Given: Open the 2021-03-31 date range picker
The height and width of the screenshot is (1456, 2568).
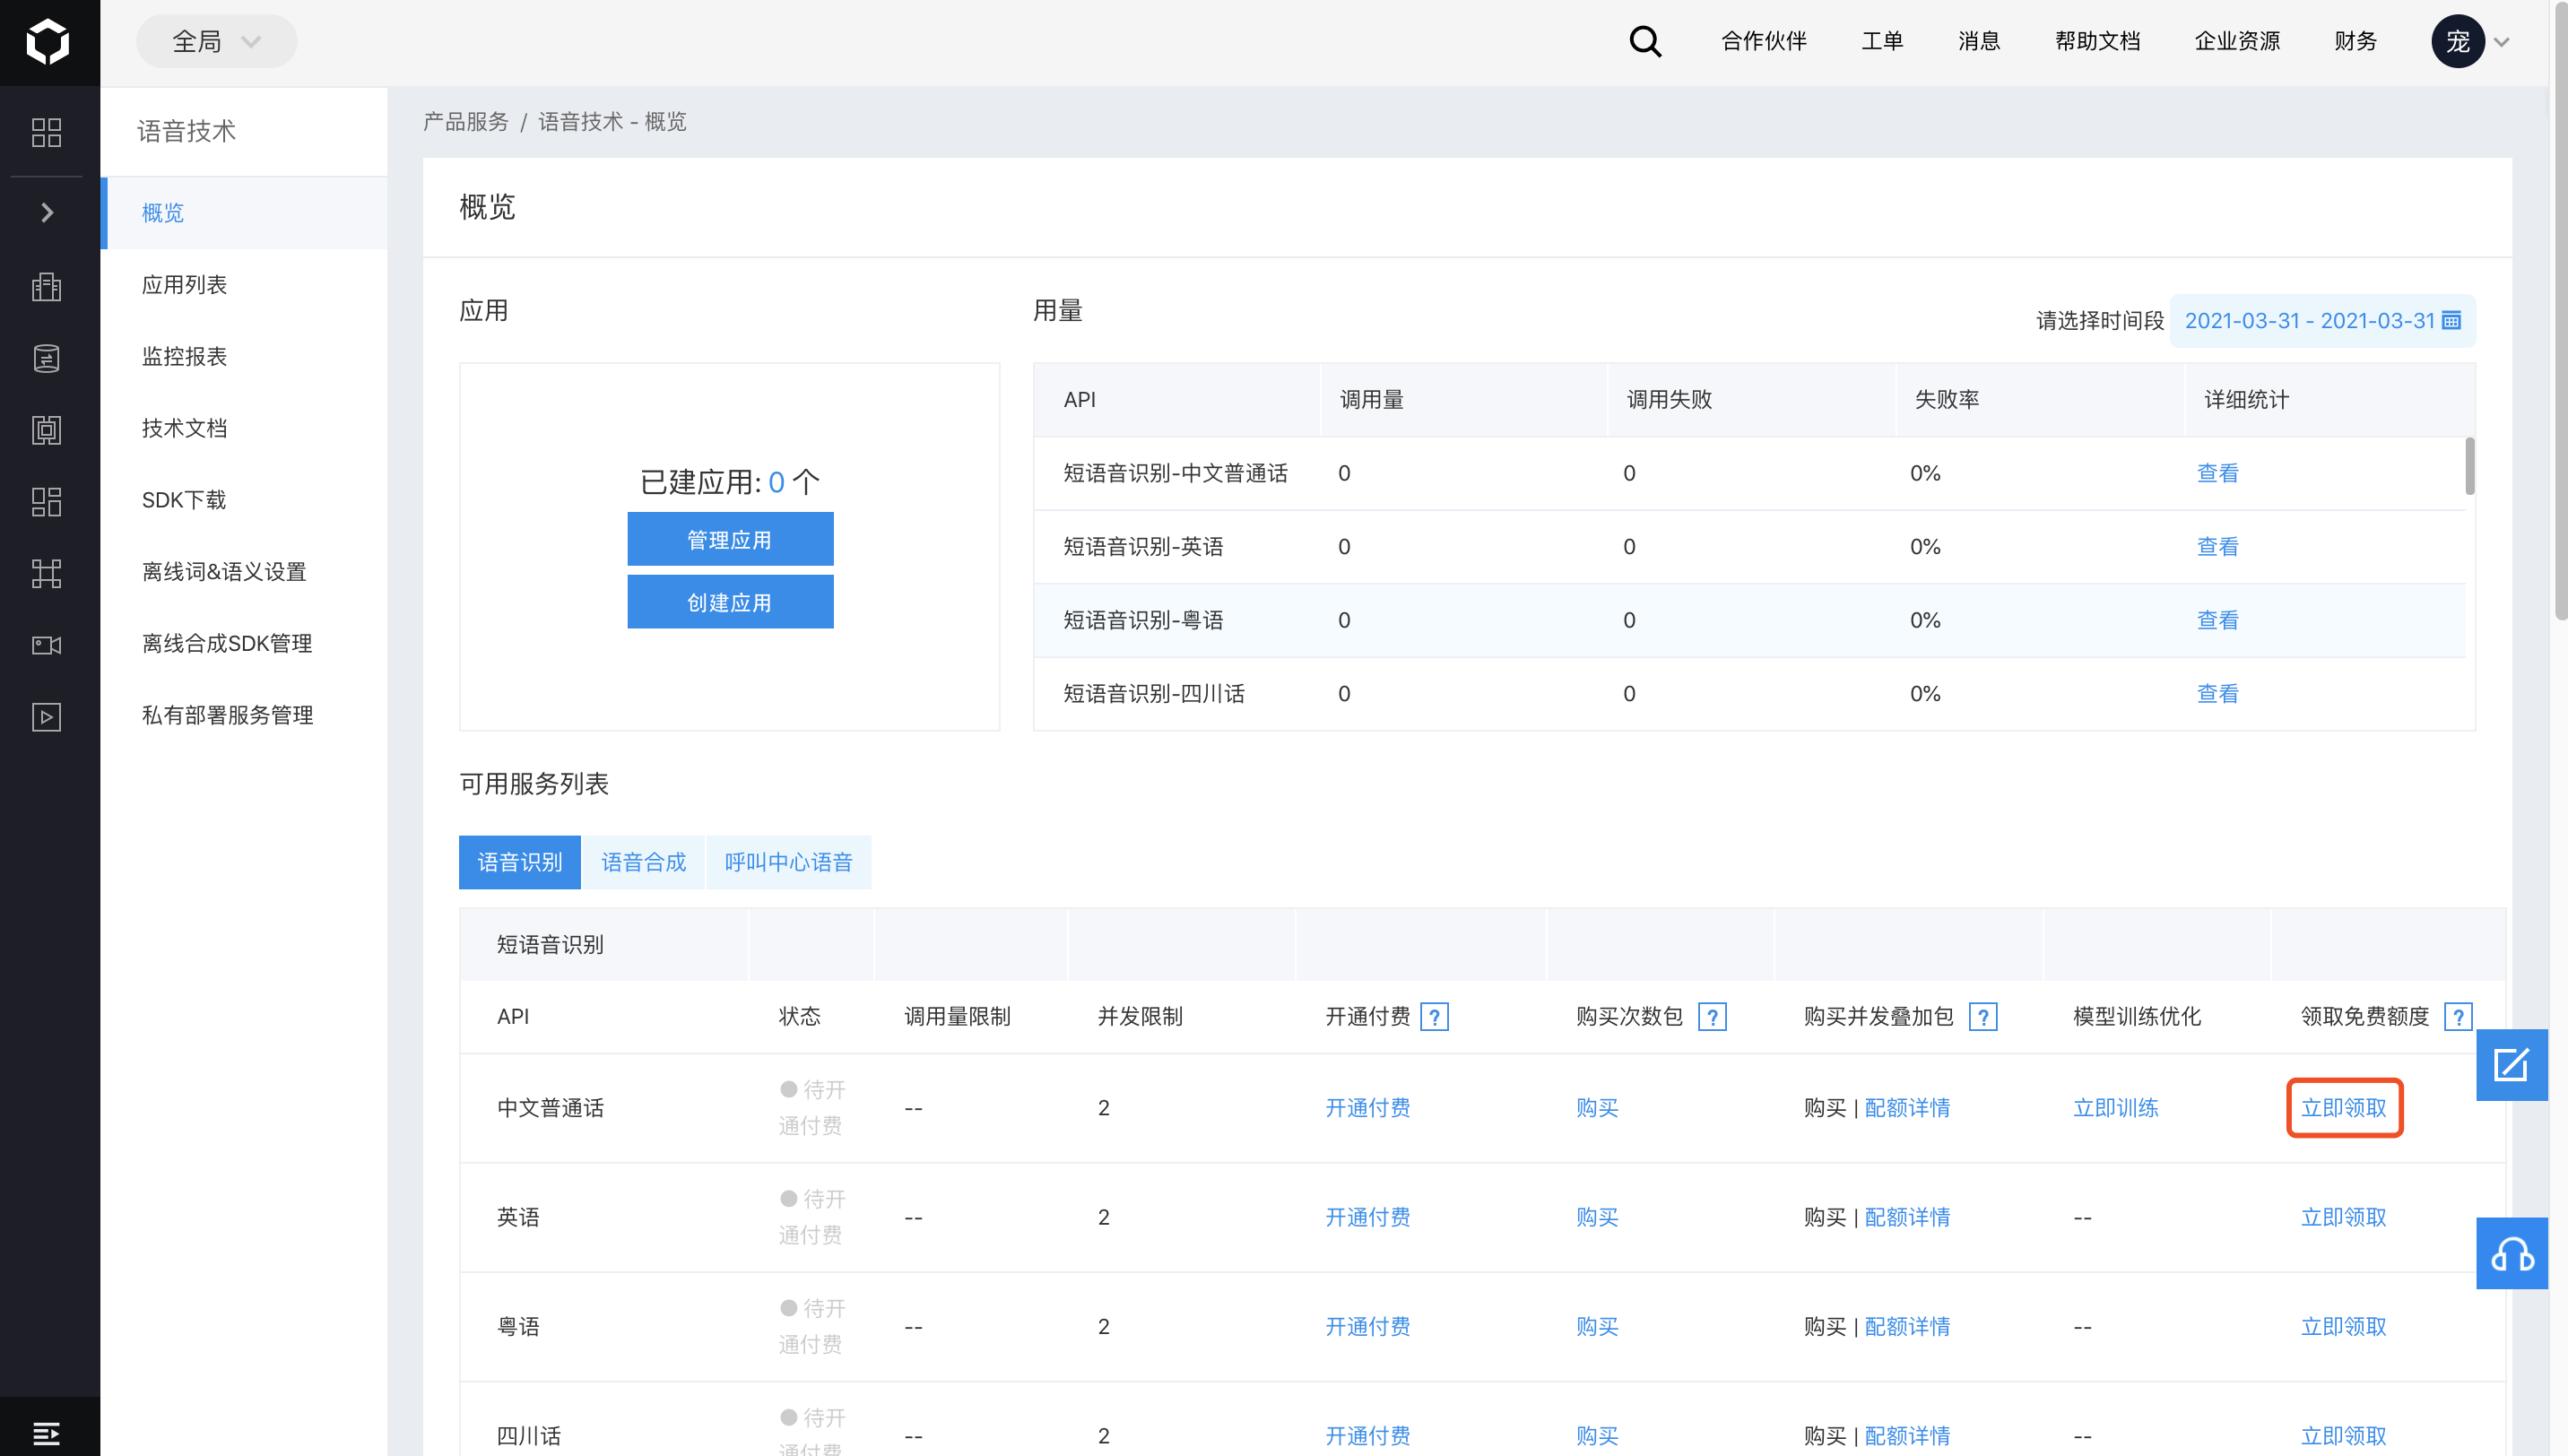Looking at the screenshot, I should [2322, 320].
